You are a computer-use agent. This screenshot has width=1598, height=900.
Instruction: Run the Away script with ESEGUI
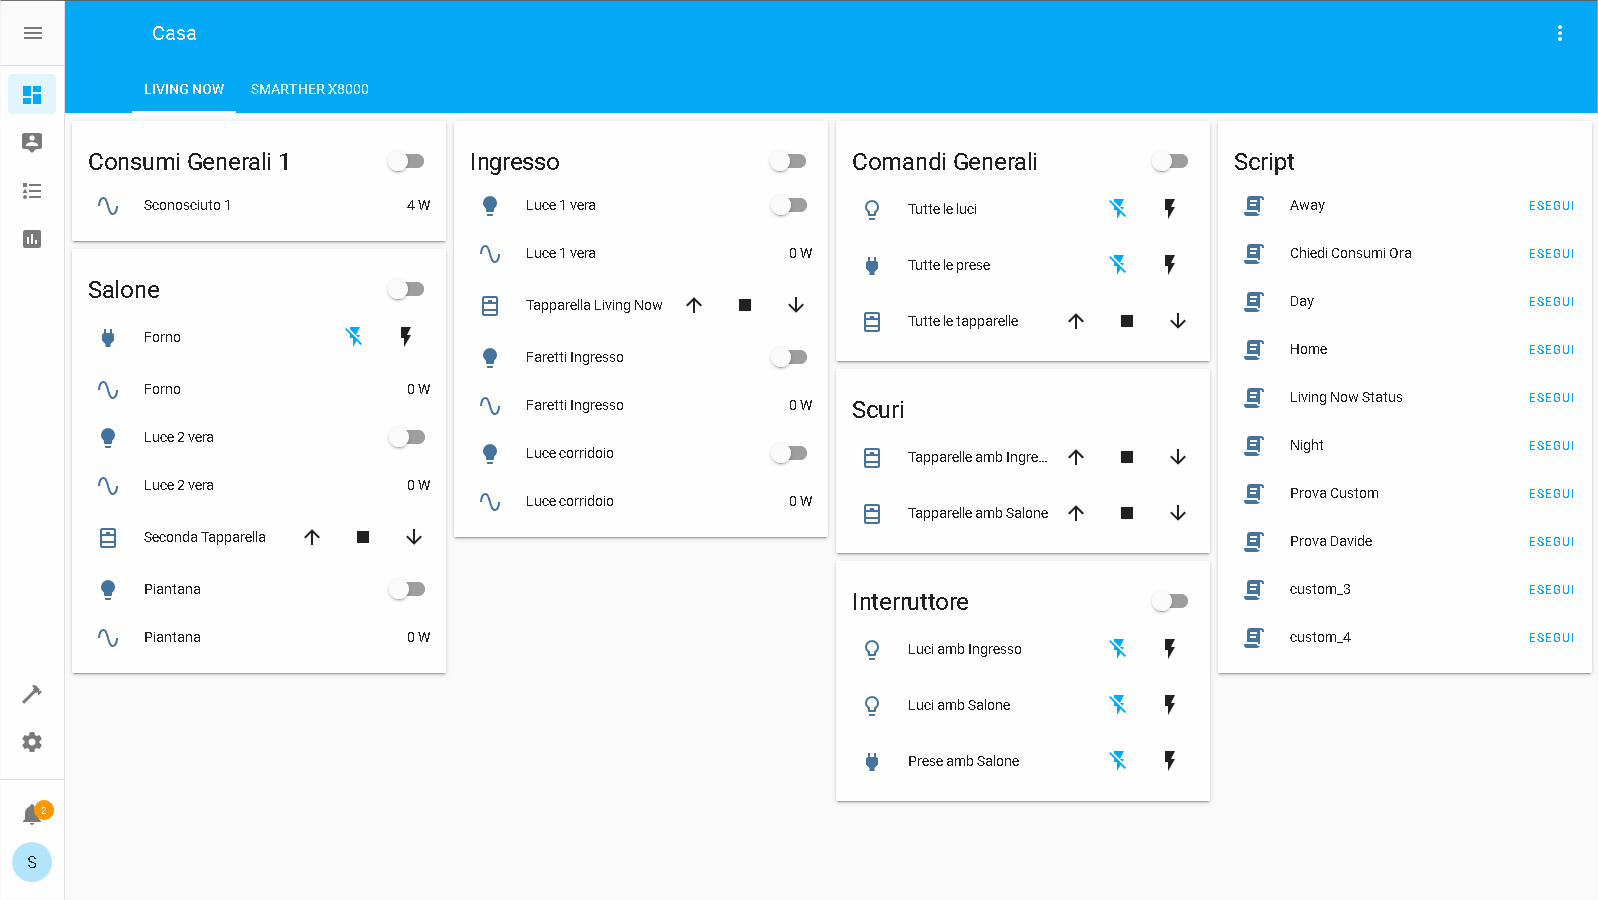(1551, 206)
